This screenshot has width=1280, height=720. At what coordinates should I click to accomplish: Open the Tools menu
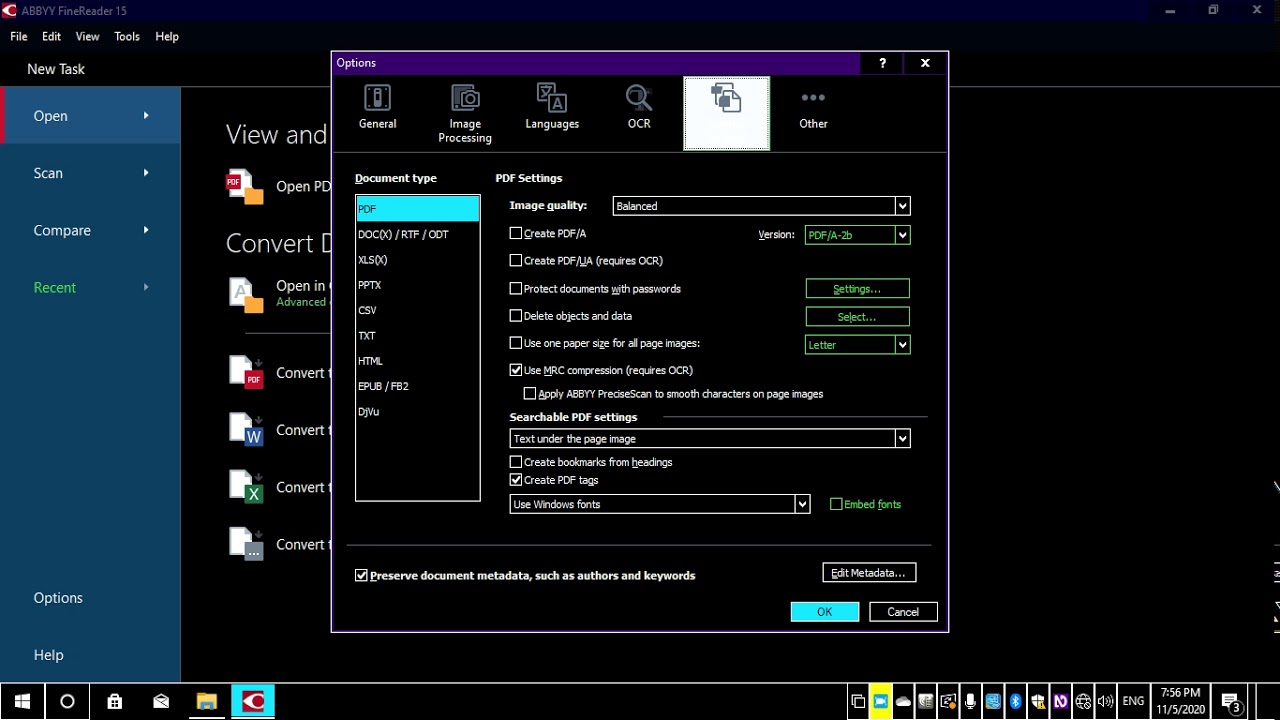[127, 36]
